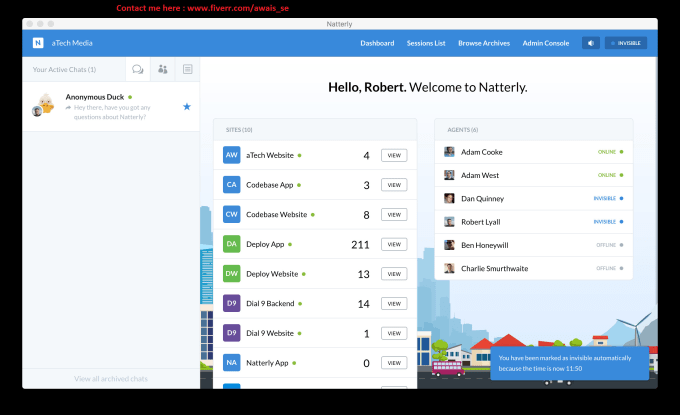
Task: Click the D9 Dial 9 Backend icon
Action: point(232,303)
